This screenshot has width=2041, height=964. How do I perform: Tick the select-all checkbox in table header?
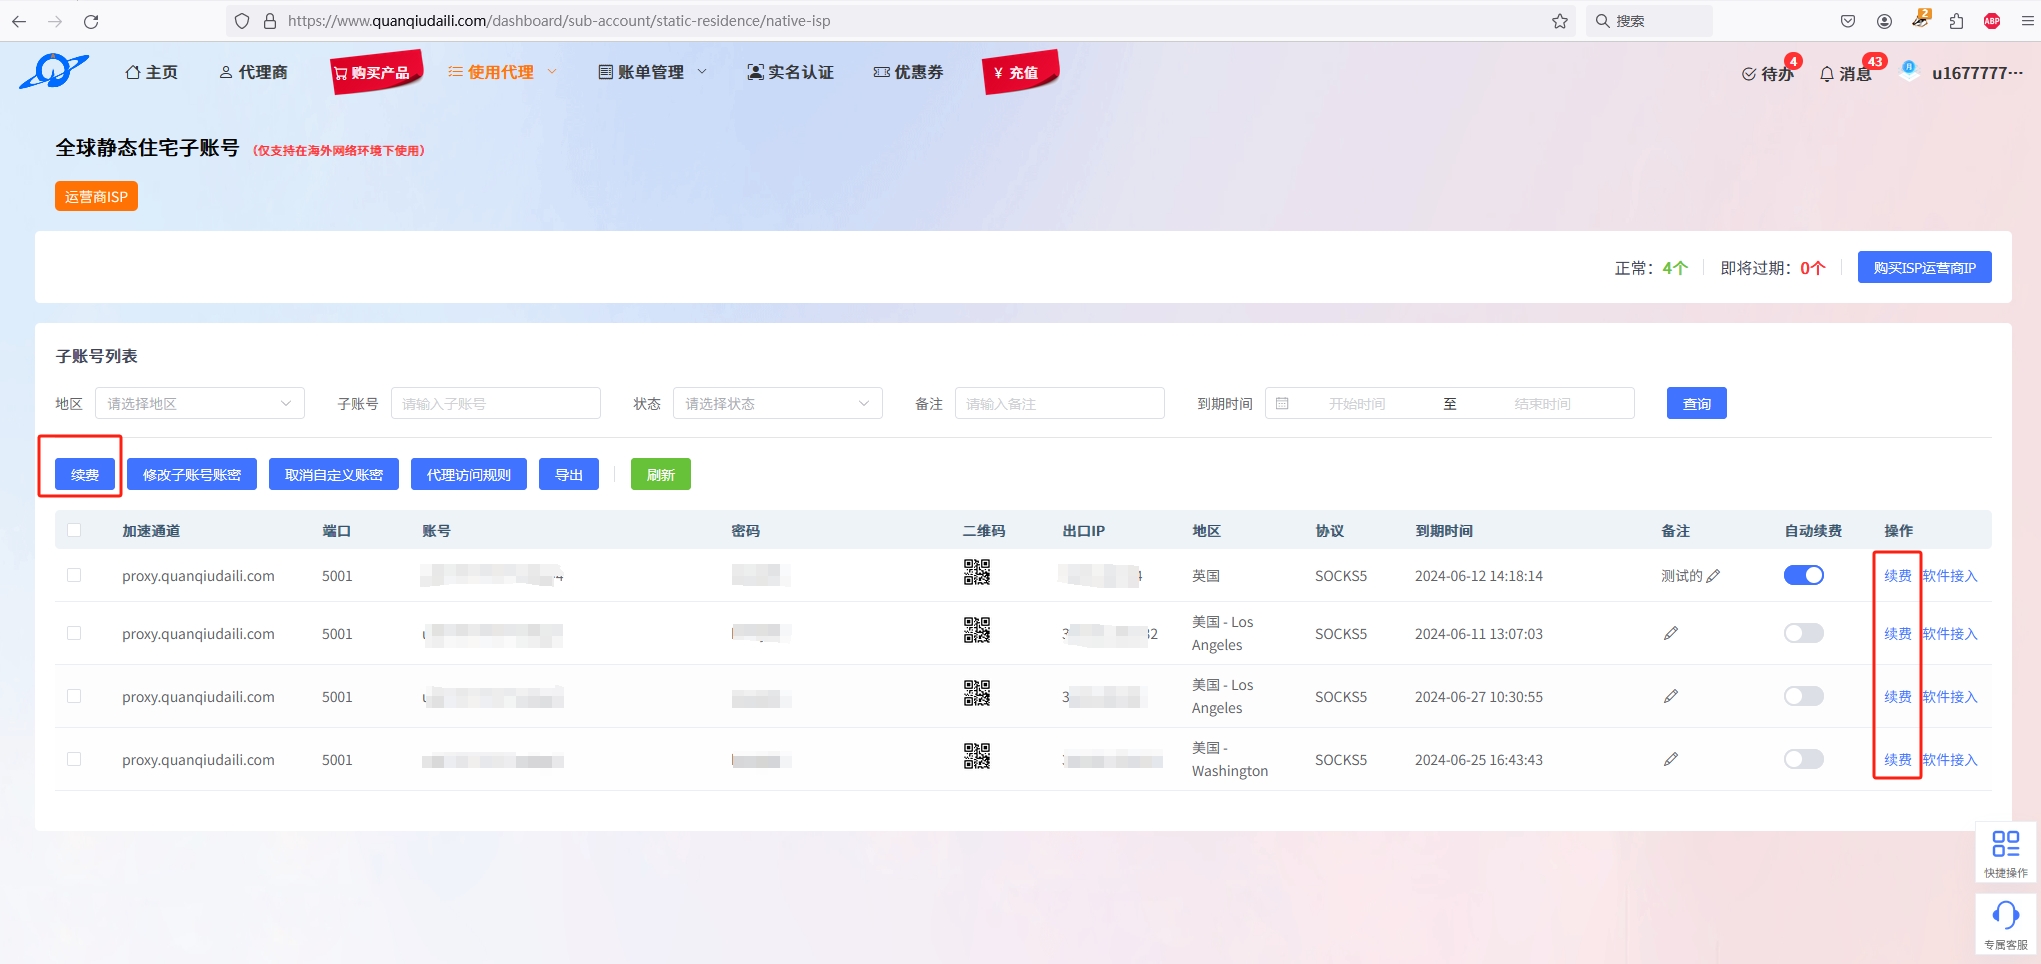[74, 530]
